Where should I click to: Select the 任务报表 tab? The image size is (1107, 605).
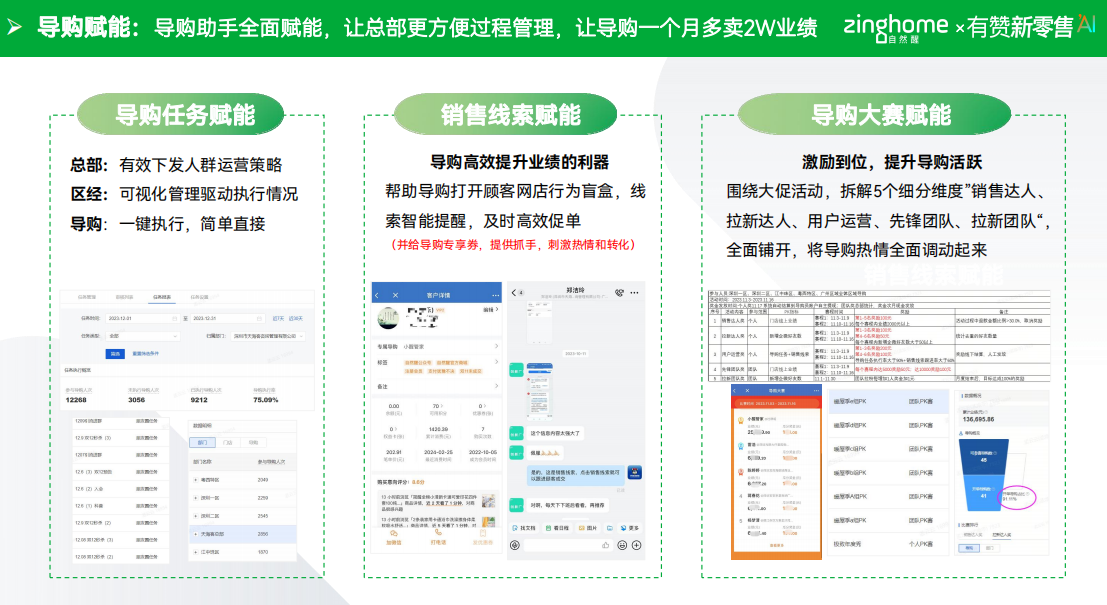coord(162,297)
